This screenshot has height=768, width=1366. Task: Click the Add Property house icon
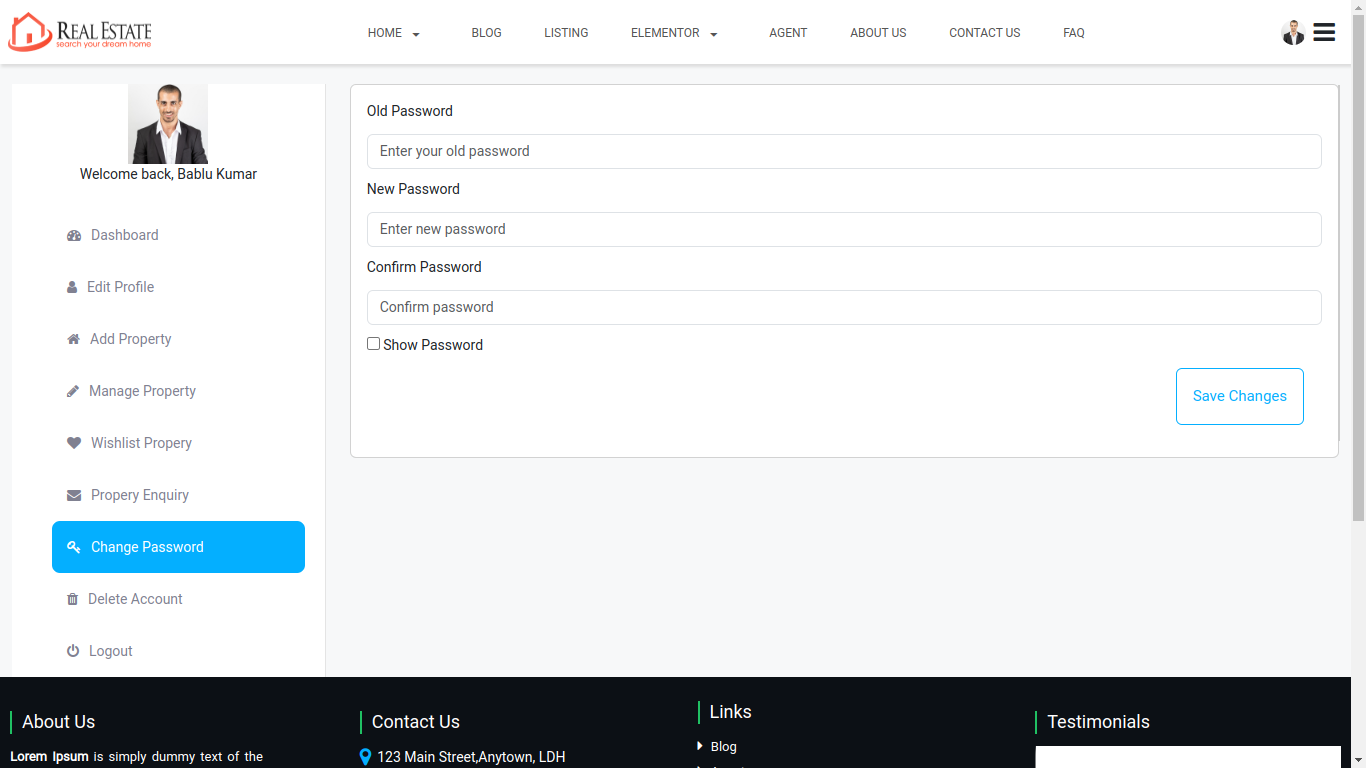[73, 339]
